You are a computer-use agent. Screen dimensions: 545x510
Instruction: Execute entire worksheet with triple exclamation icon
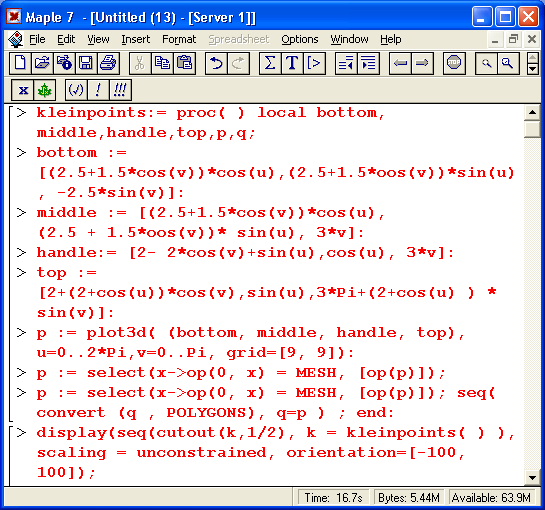[x=120, y=90]
